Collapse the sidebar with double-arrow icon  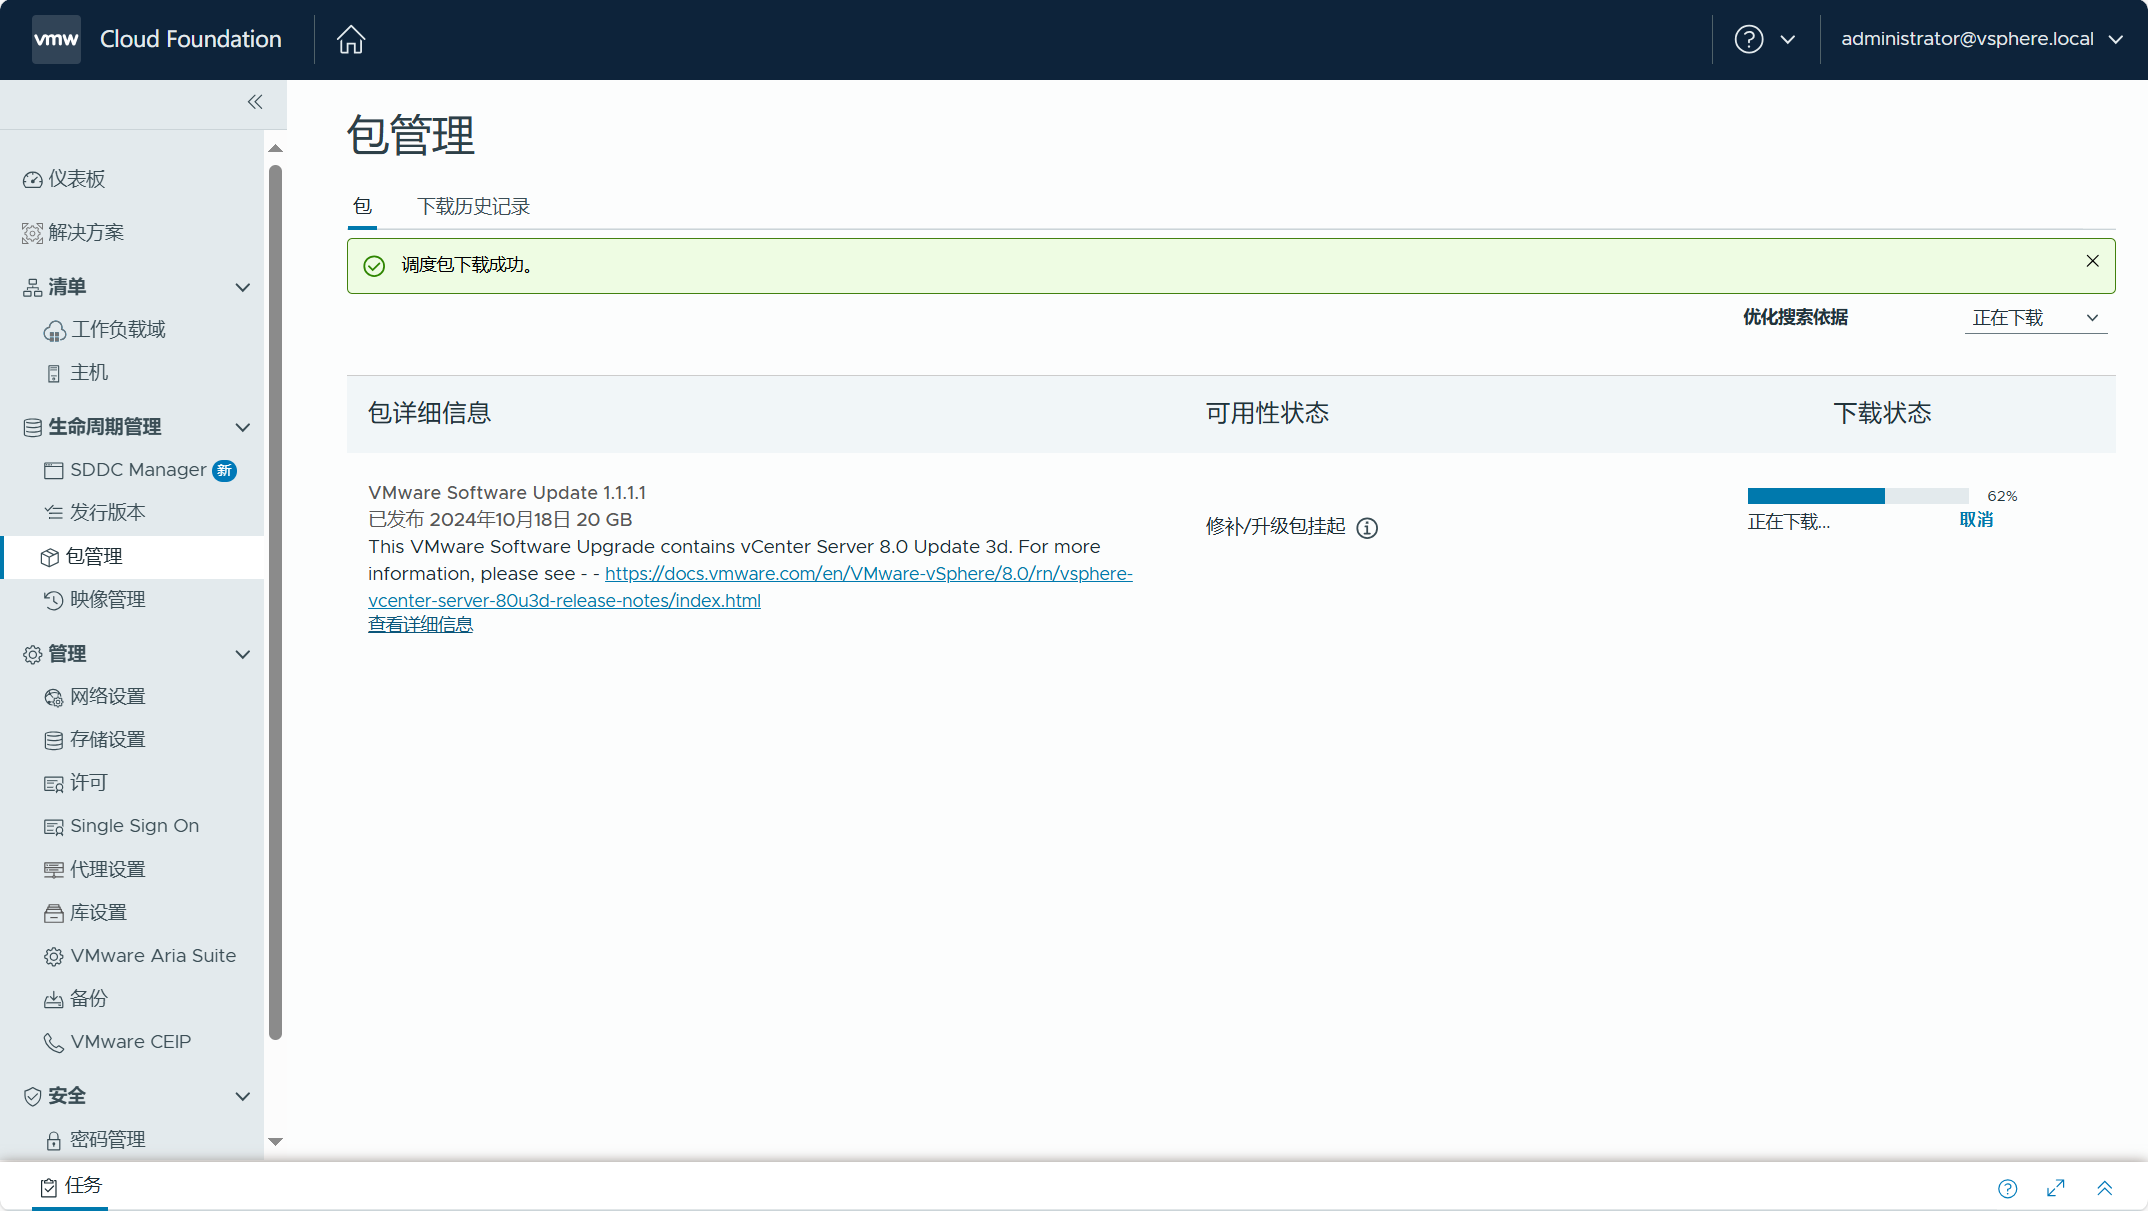tap(255, 102)
